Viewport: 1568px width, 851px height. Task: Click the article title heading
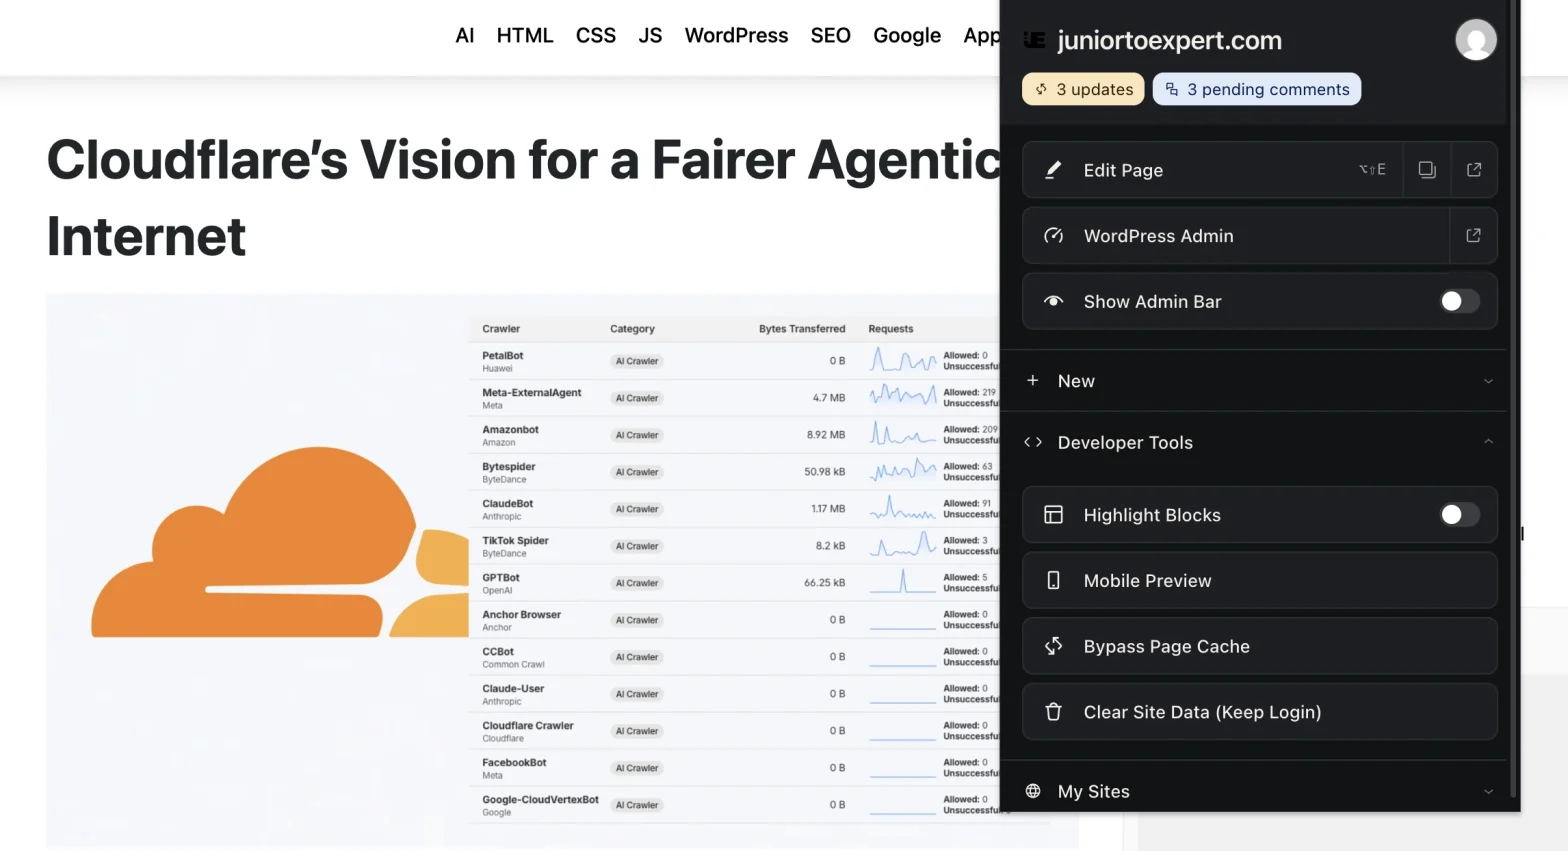(x=524, y=198)
